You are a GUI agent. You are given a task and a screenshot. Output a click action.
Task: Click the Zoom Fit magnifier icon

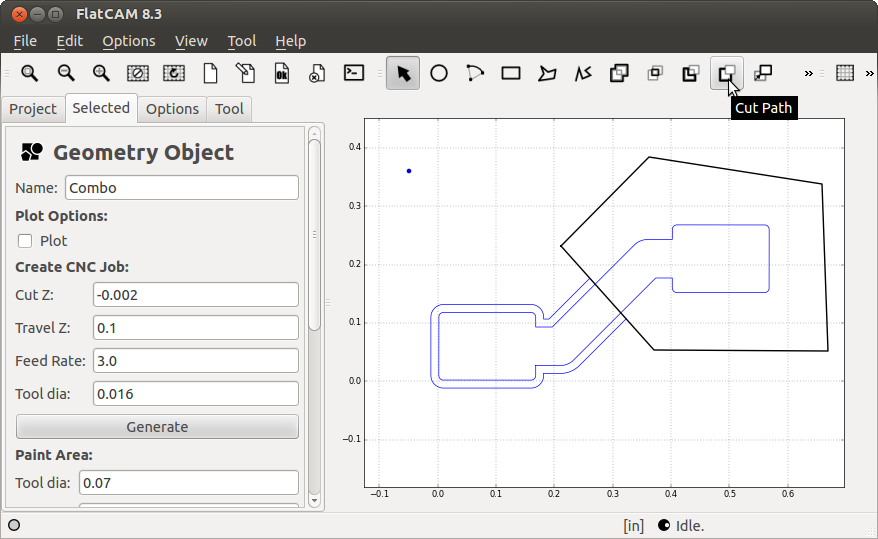[30, 73]
